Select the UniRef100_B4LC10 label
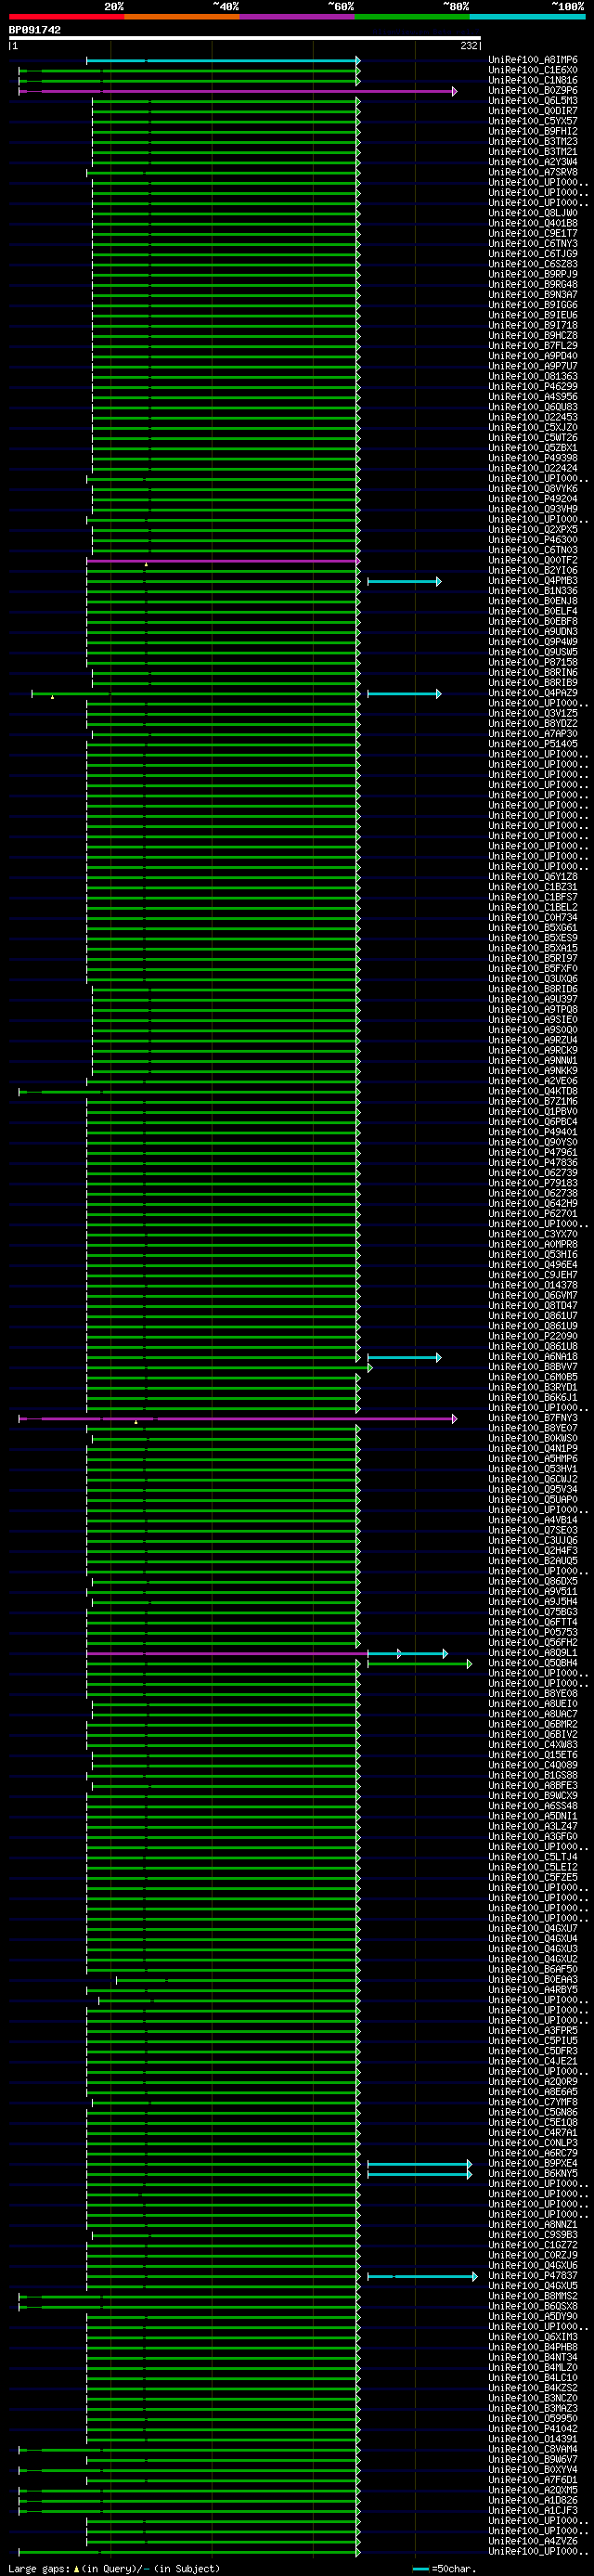The image size is (594, 2576). click(533, 2378)
